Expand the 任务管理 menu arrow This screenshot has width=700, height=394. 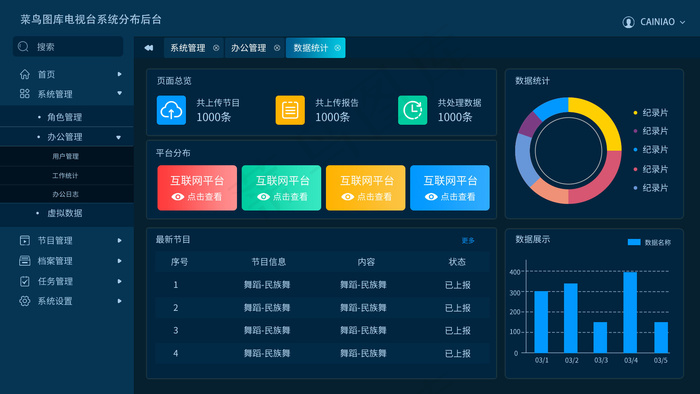[119, 281]
